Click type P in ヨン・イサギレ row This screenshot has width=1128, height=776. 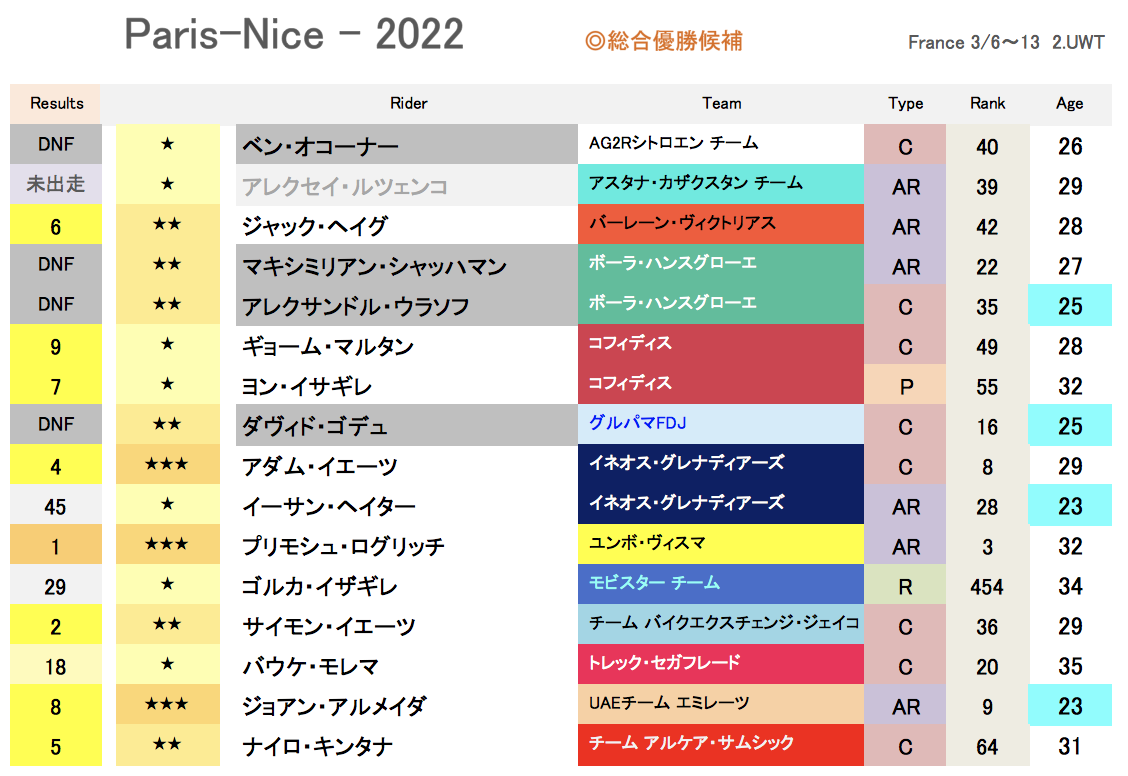click(905, 385)
